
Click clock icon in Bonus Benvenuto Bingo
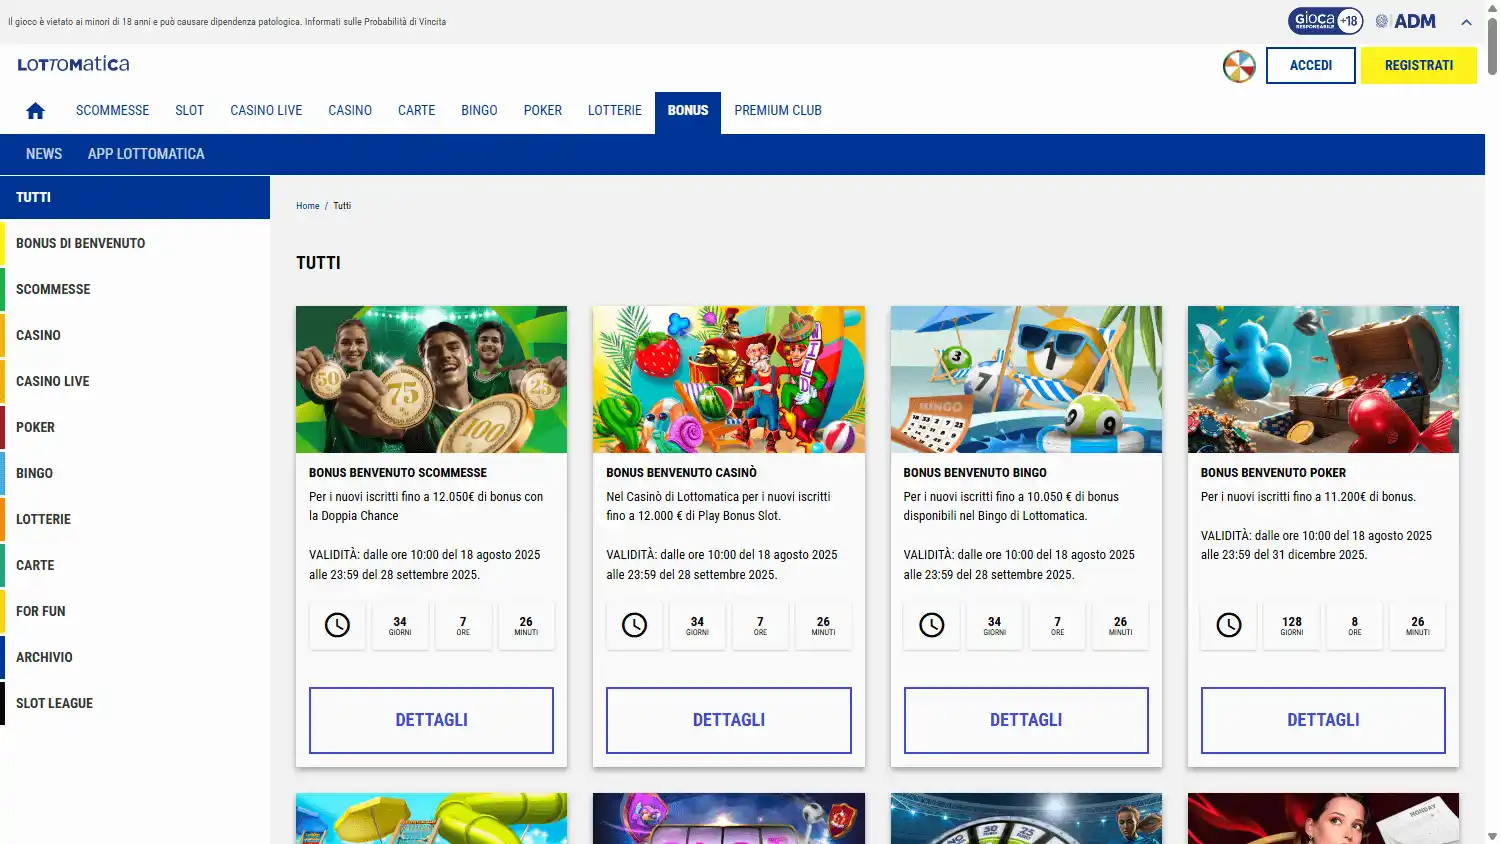coord(931,625)
